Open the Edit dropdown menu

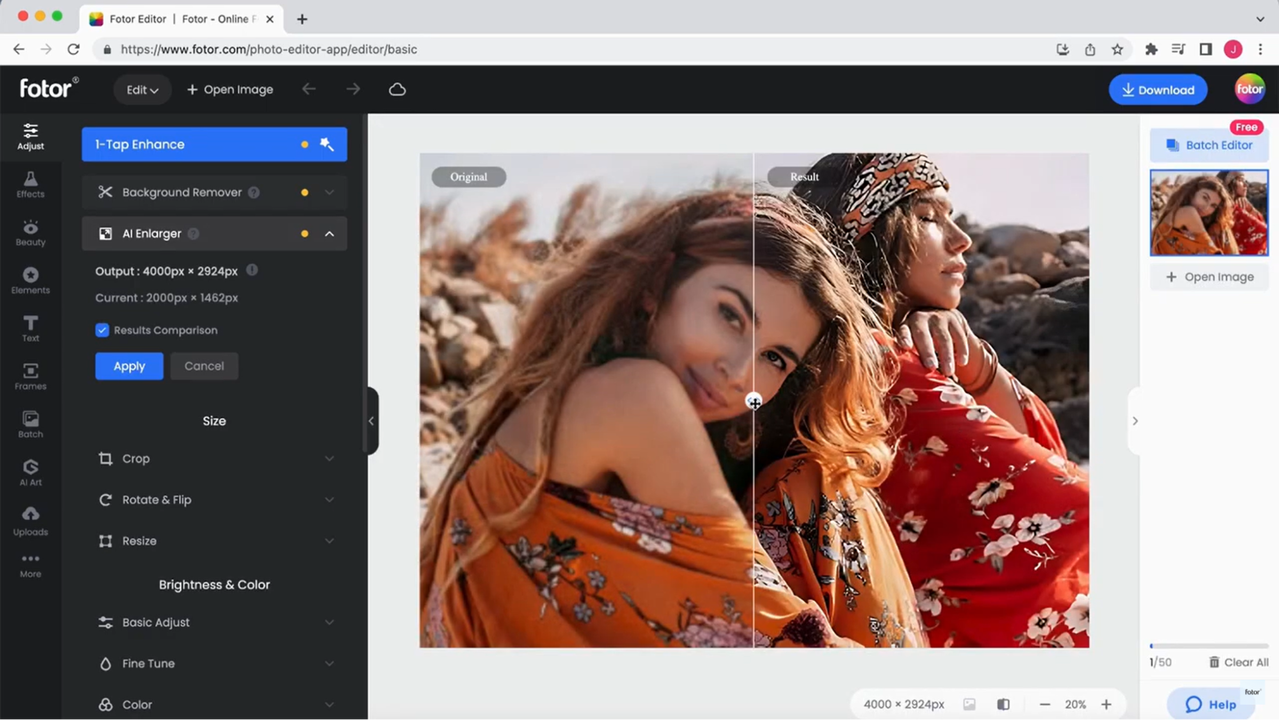coord(142,89)
